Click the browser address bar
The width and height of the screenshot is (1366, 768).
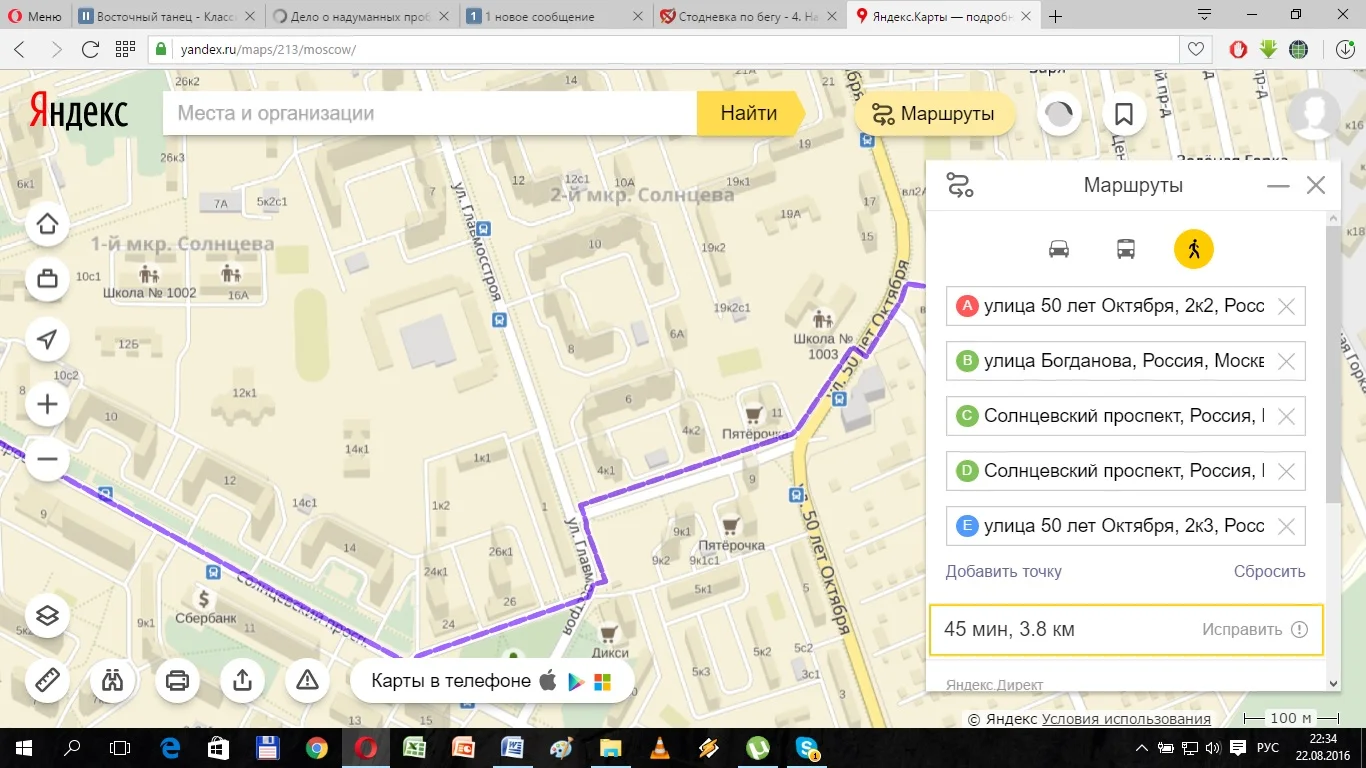(x=664, y=49)
